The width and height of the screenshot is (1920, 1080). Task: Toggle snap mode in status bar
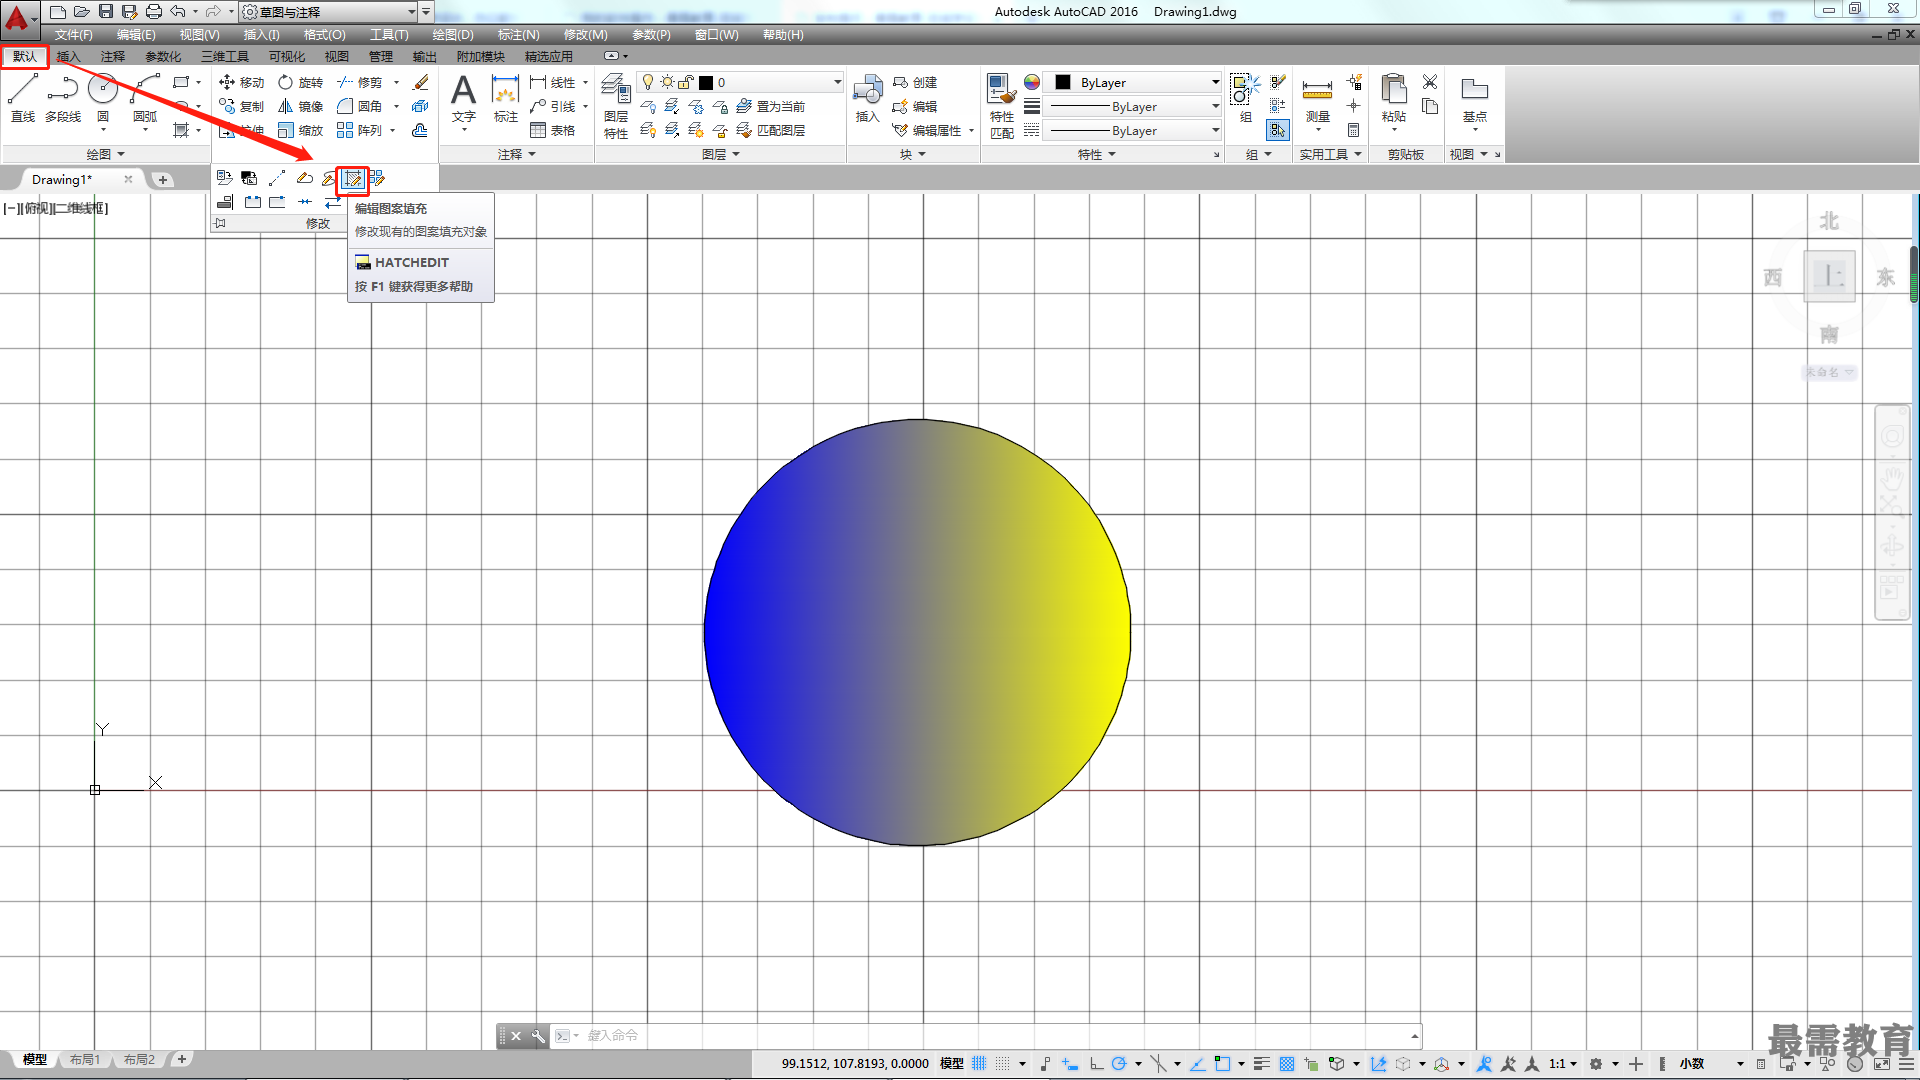1002,1063
